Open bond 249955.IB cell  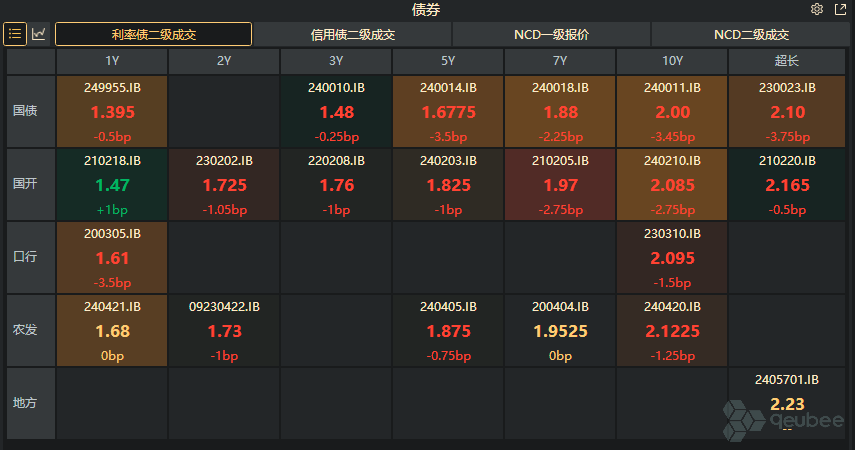click(x=112, y=111)
